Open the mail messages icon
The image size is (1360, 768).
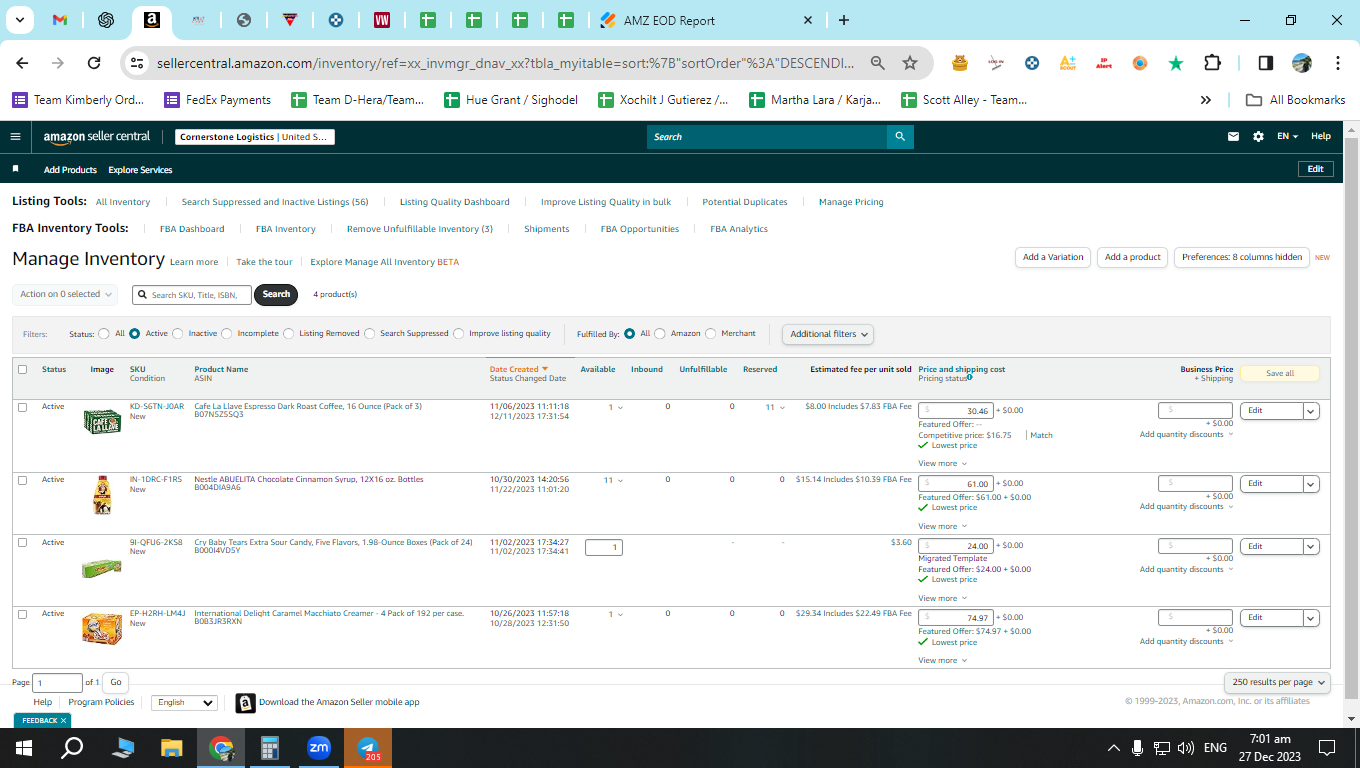click(x=1233, y=137)
